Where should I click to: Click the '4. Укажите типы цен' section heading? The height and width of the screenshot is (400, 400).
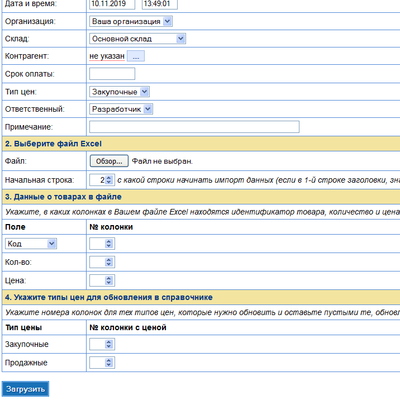(x=109, y=297)
